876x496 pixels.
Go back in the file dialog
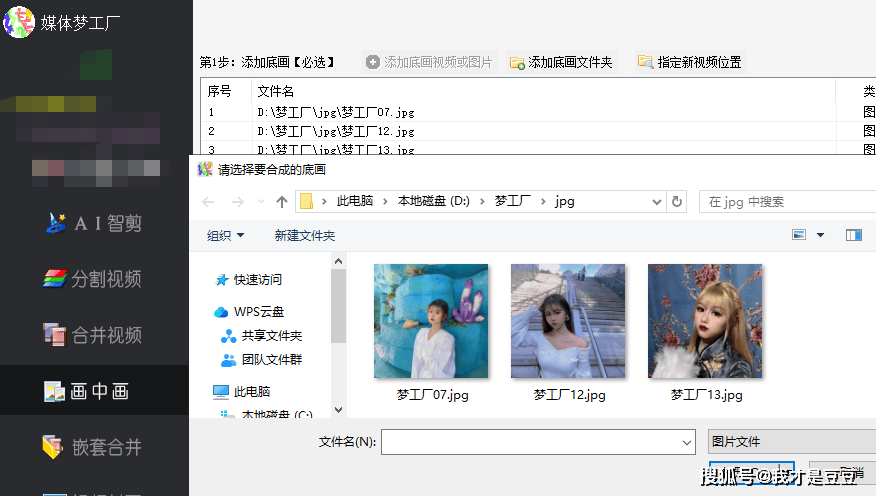[x=208, y=202]
